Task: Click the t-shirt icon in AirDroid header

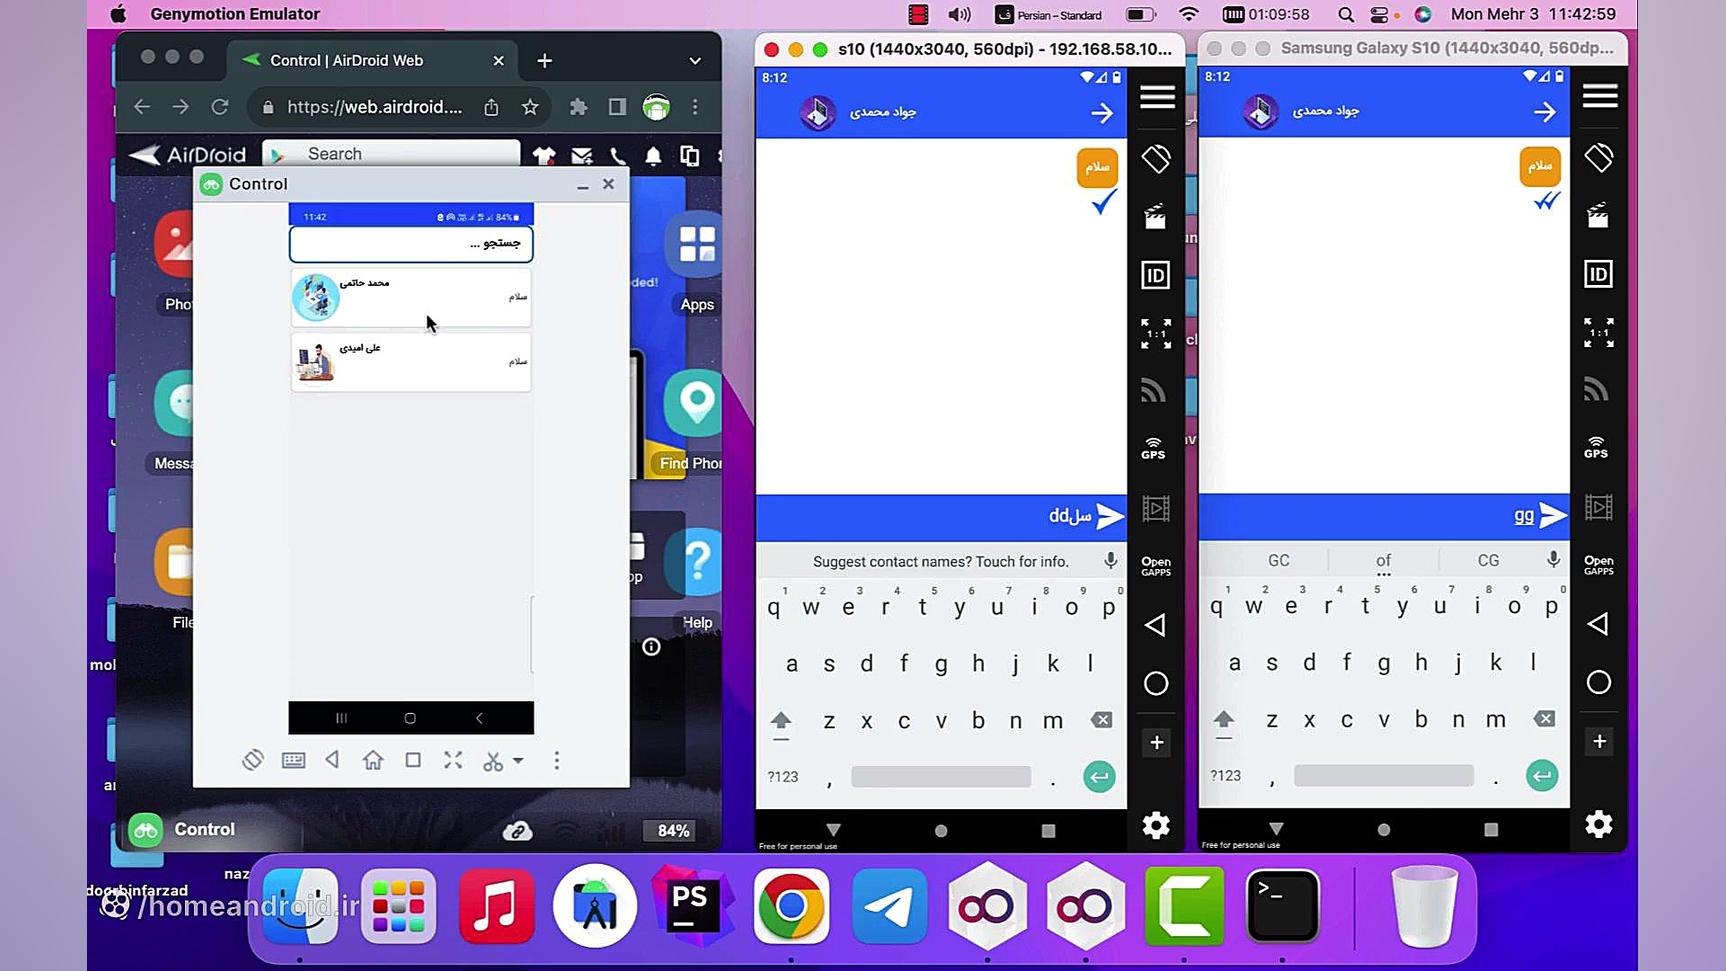Action: click(x=543, y=155)
